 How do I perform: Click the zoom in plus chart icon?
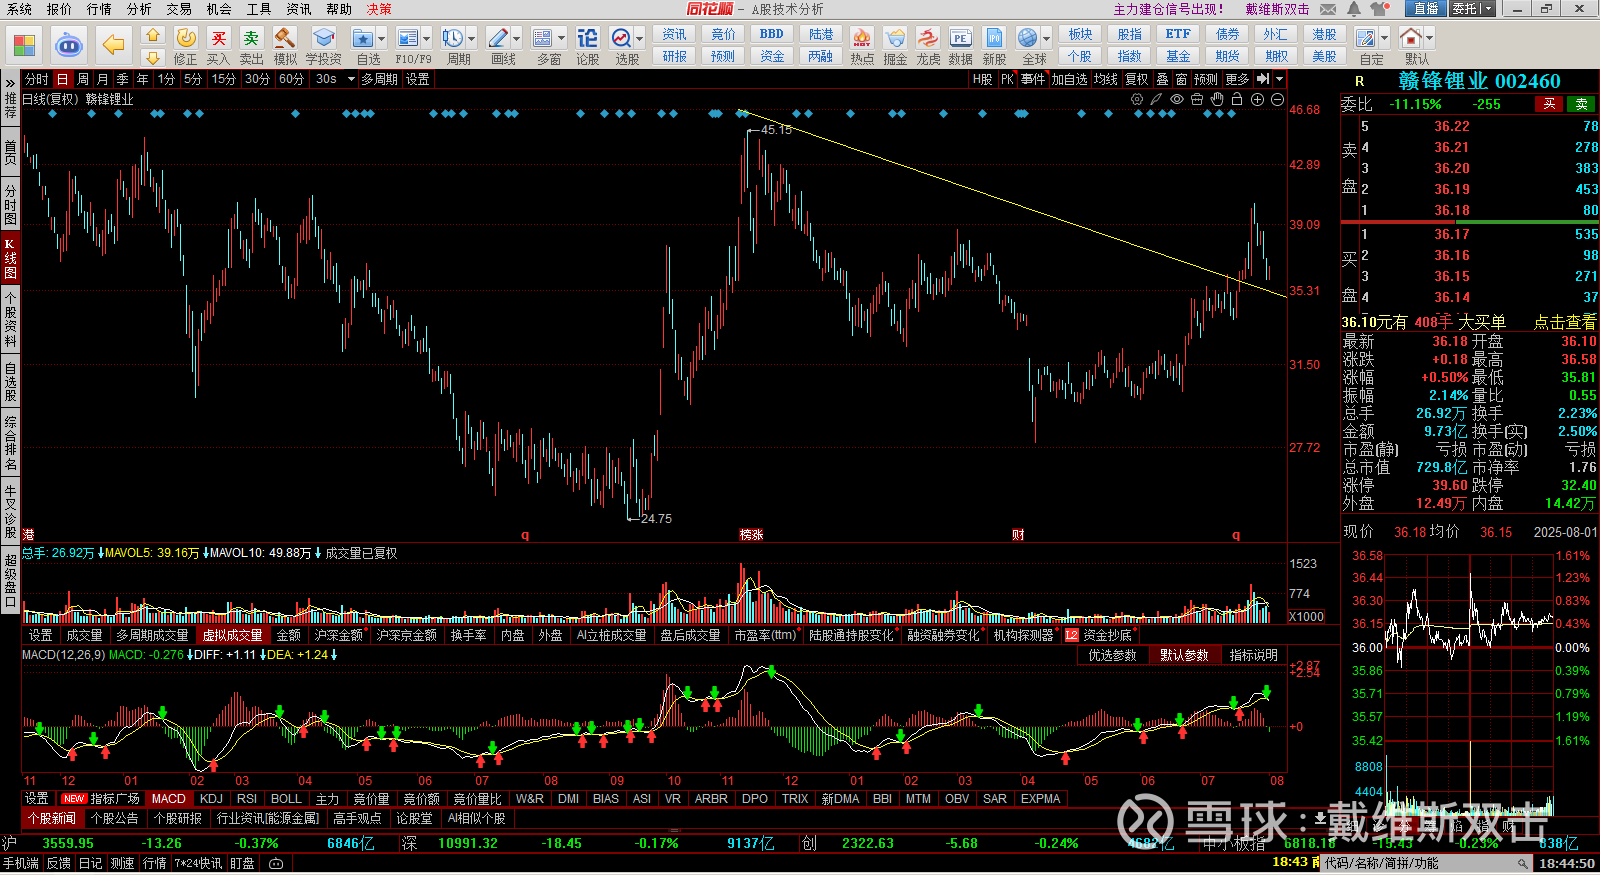(x=1257, y=99)
